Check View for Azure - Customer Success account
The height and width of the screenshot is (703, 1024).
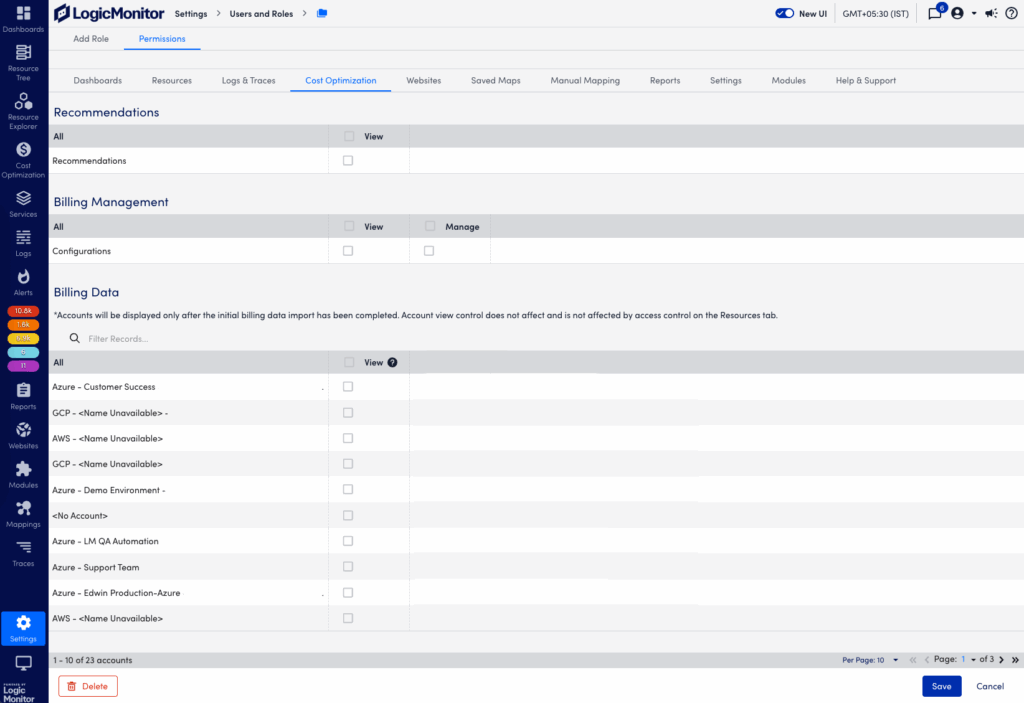click(x=347, y=387)
